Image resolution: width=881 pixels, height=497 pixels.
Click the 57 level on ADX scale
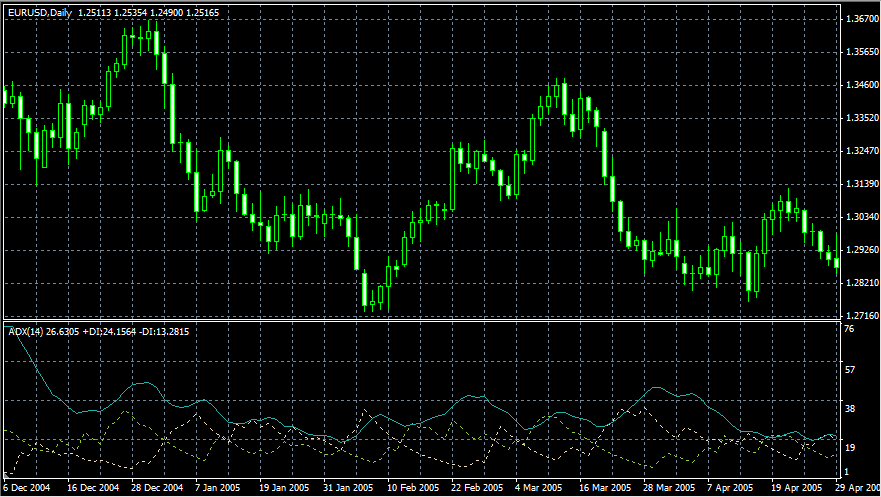[x=850, y=370]
